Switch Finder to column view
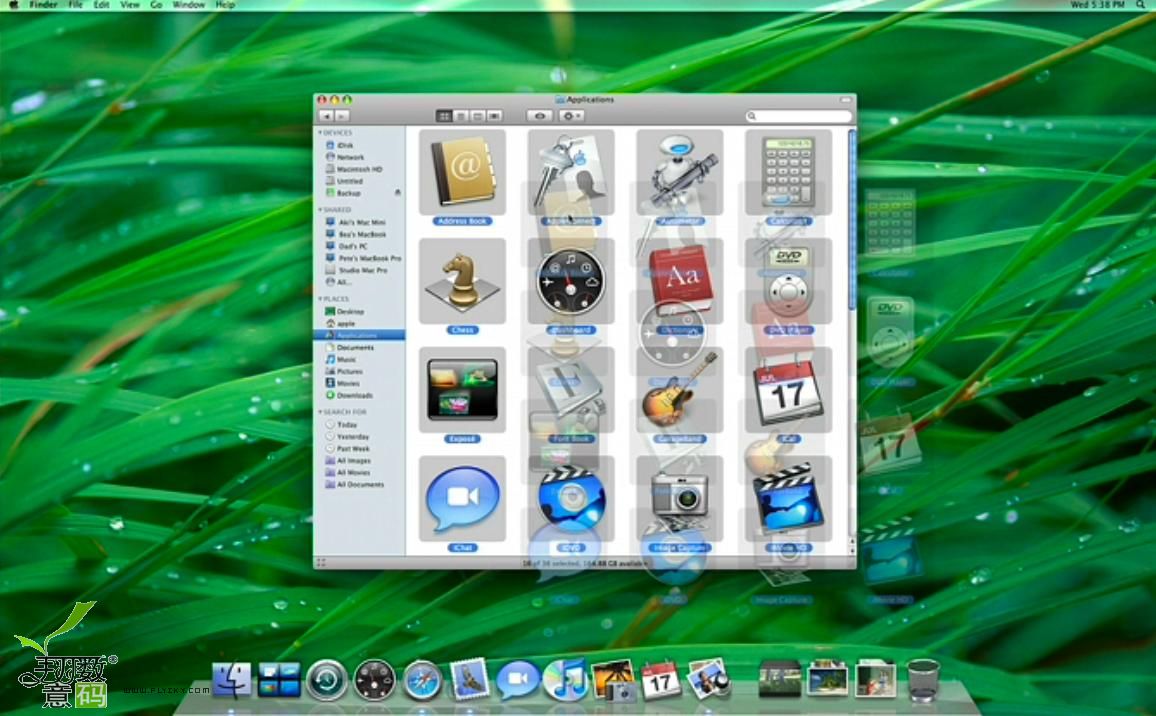Image resolution: width=1156 pixels, height=716 pixels. pyautogui.click(x=478, y=116)
